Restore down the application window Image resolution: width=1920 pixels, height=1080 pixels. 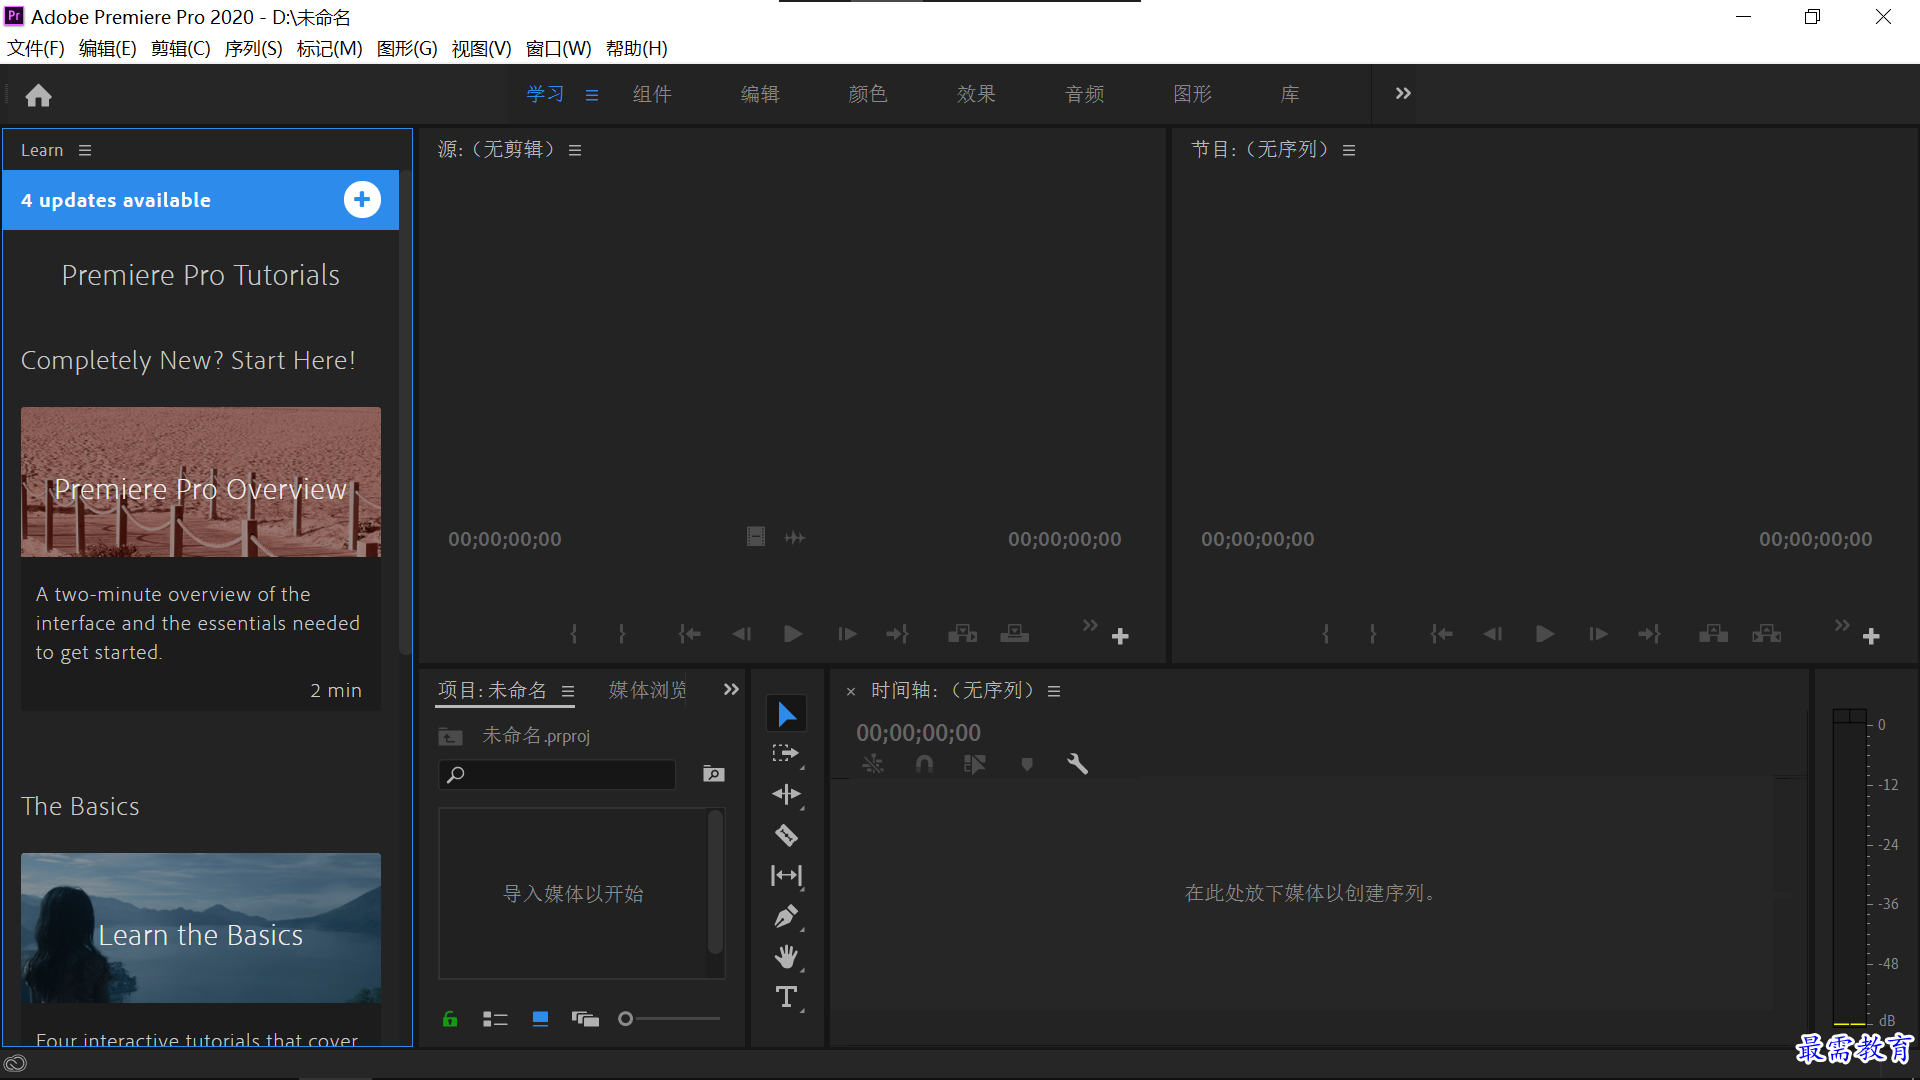click(x=1812, y=17)
